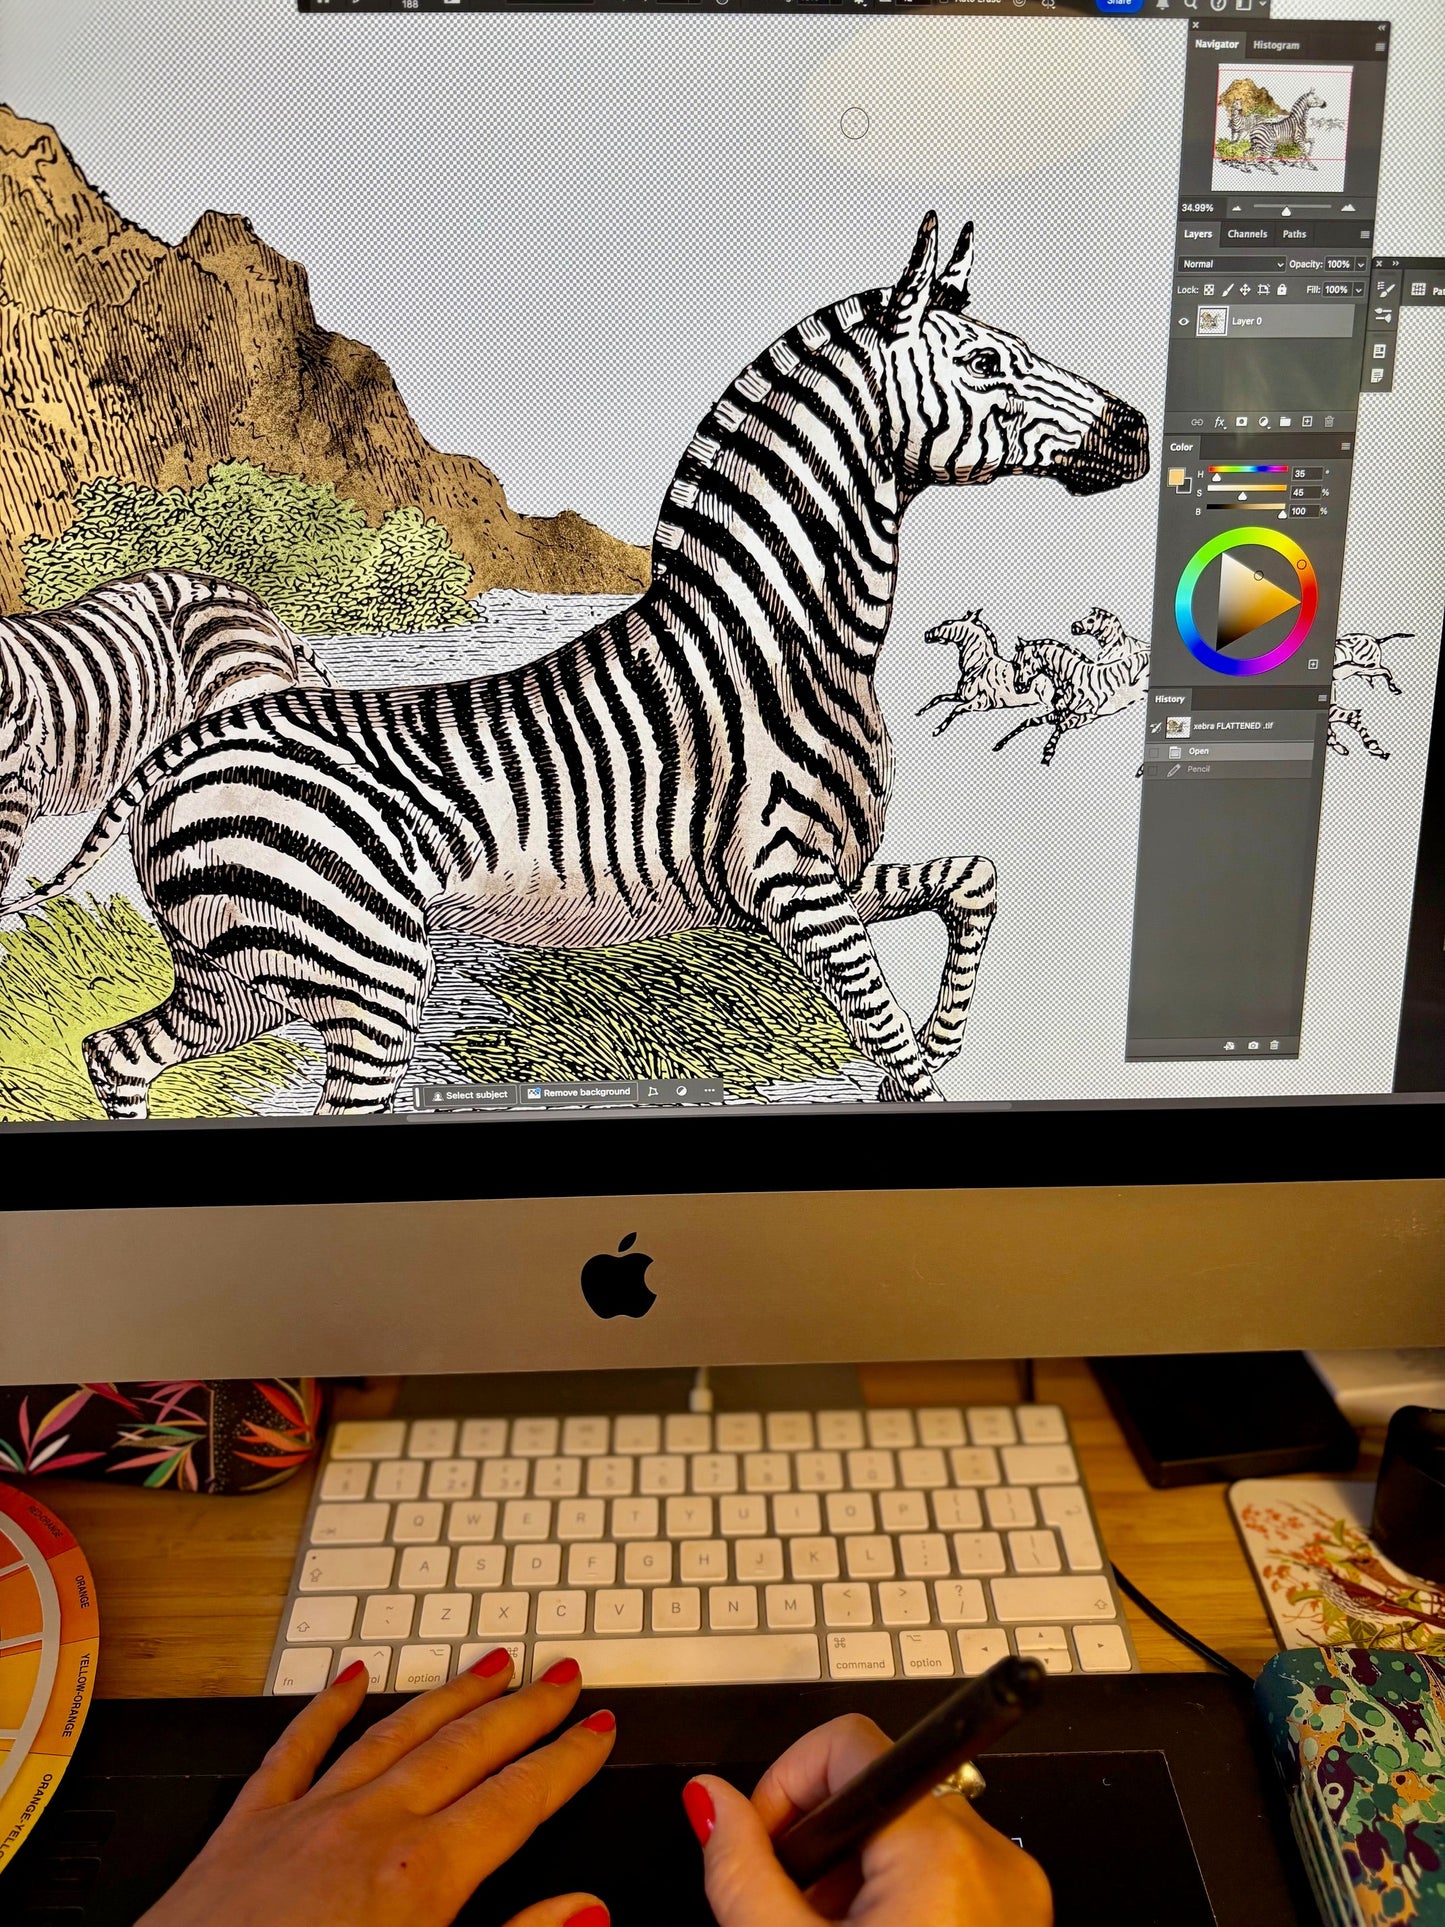The height and width of the screenshot is (1927, 1445).
Task: Open the Patterns panel icon
Action: [x=1418, y=290]
